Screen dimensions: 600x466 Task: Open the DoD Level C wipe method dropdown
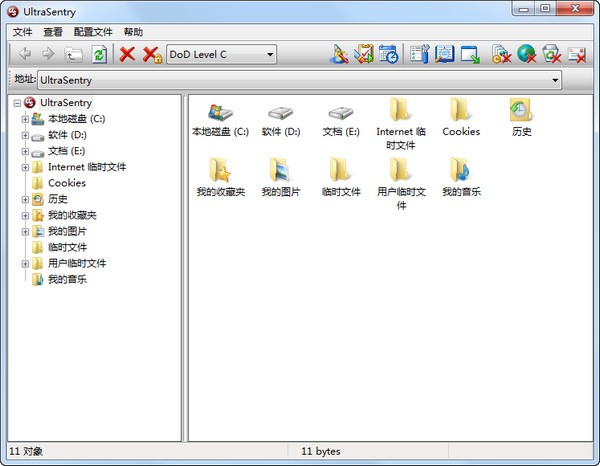(x=270, y=54)
